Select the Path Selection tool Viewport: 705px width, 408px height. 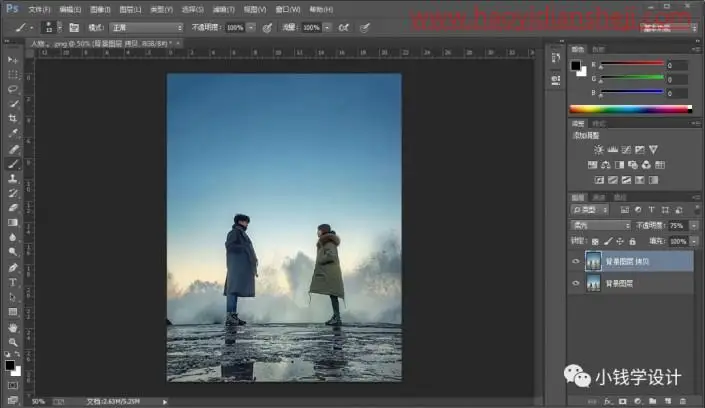13,297
